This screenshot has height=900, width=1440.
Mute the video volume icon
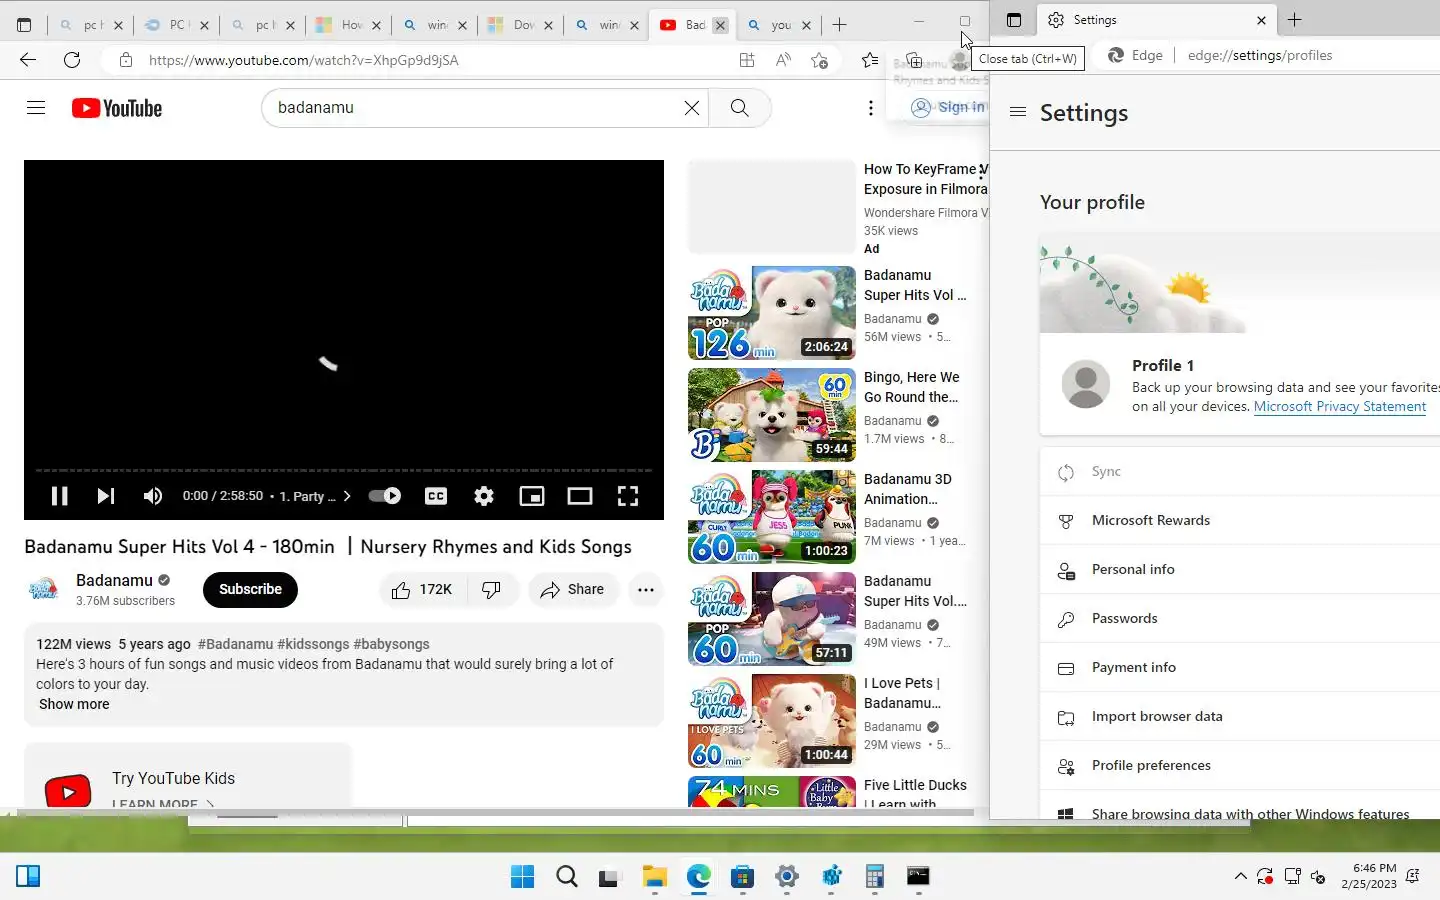click(x=153, y=496)
